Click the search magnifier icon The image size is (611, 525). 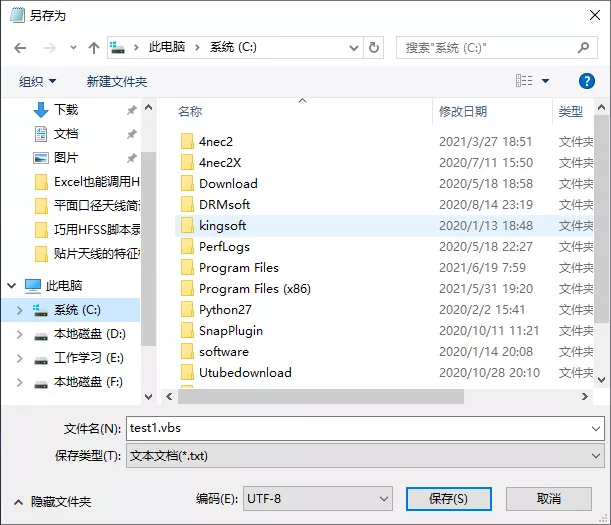[x=583, y=48]
